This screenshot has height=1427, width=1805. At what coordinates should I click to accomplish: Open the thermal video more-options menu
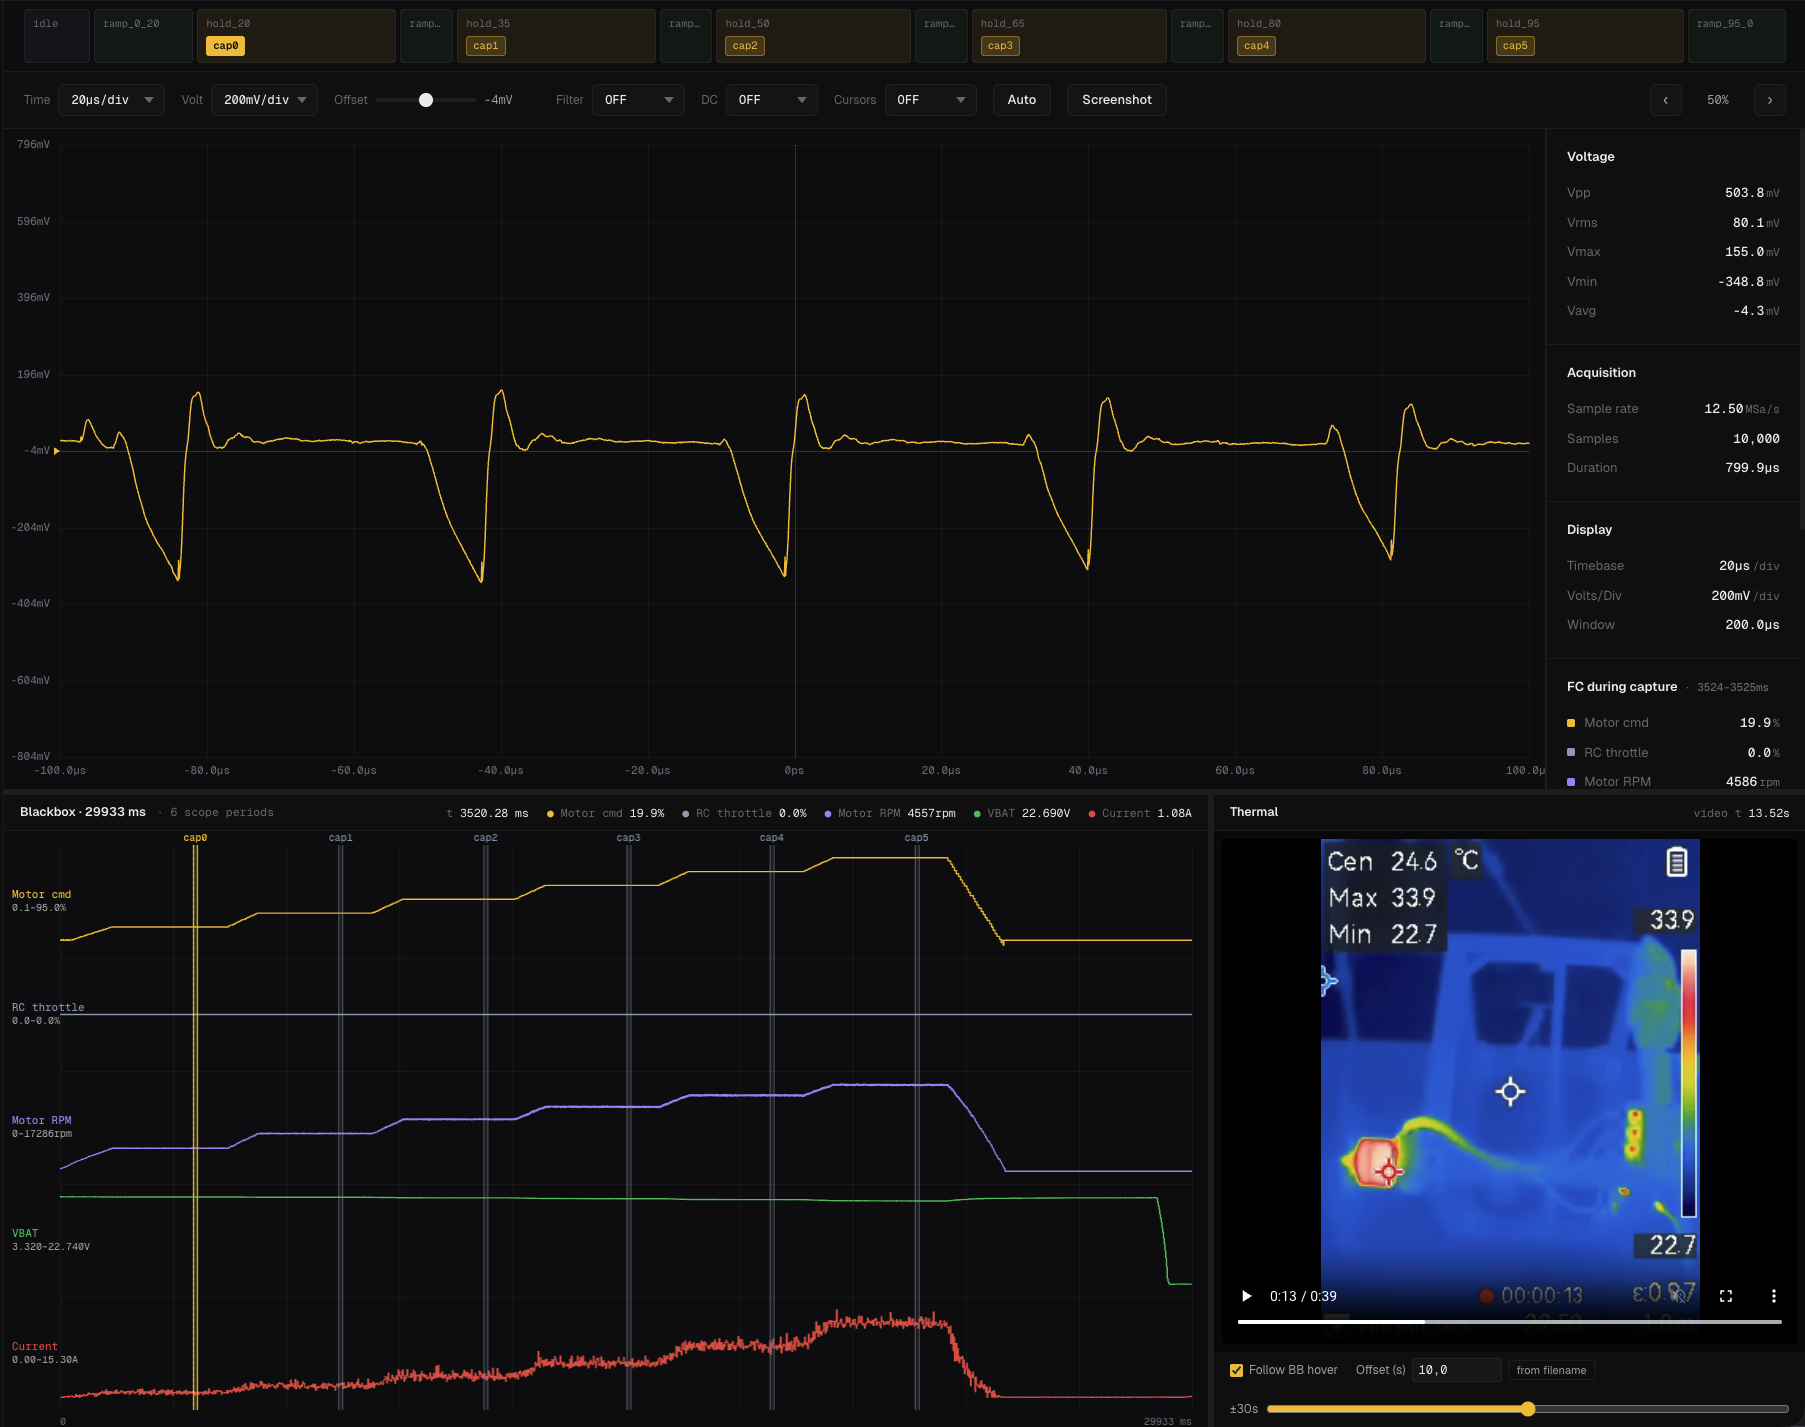(1774, 1296)
